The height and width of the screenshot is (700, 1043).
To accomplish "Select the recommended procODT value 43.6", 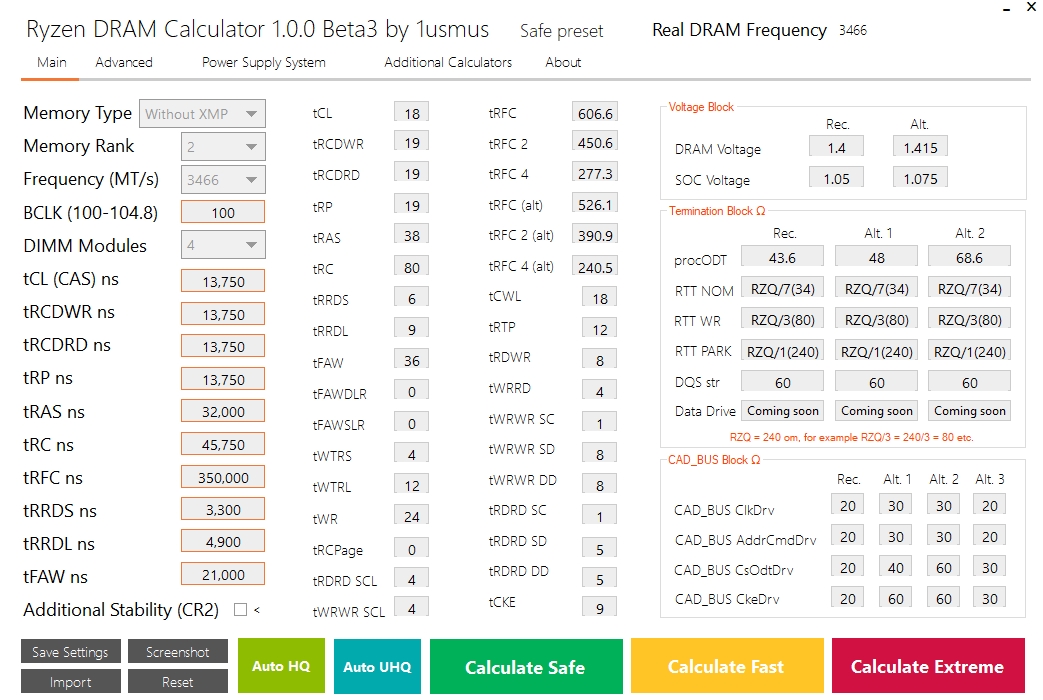I will (x=782, y=258).
